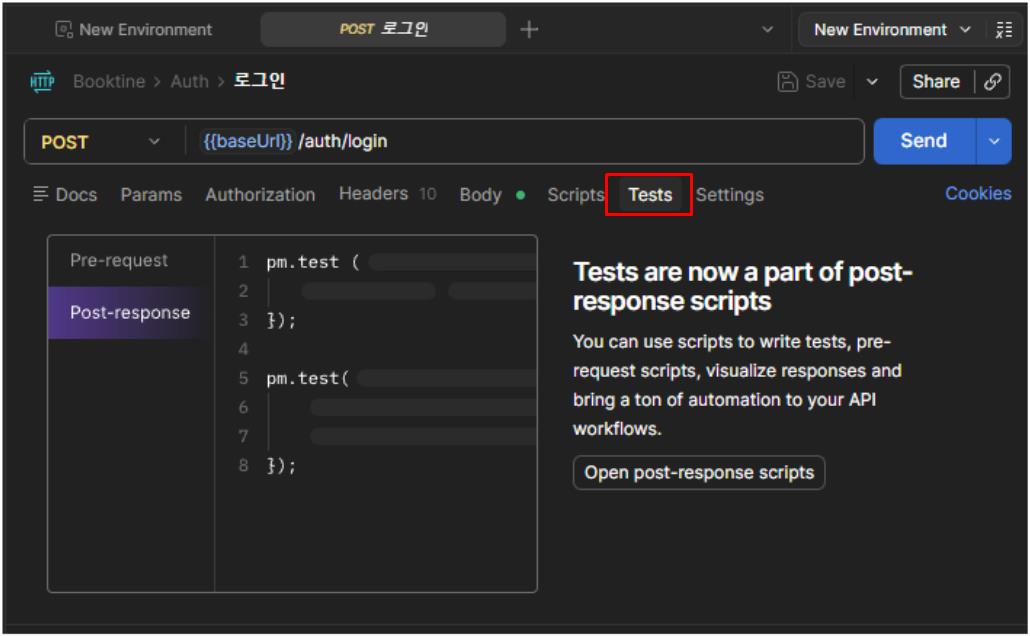Go to Auth breadcrumb folder
The image size is (1030, 636).
189,81
